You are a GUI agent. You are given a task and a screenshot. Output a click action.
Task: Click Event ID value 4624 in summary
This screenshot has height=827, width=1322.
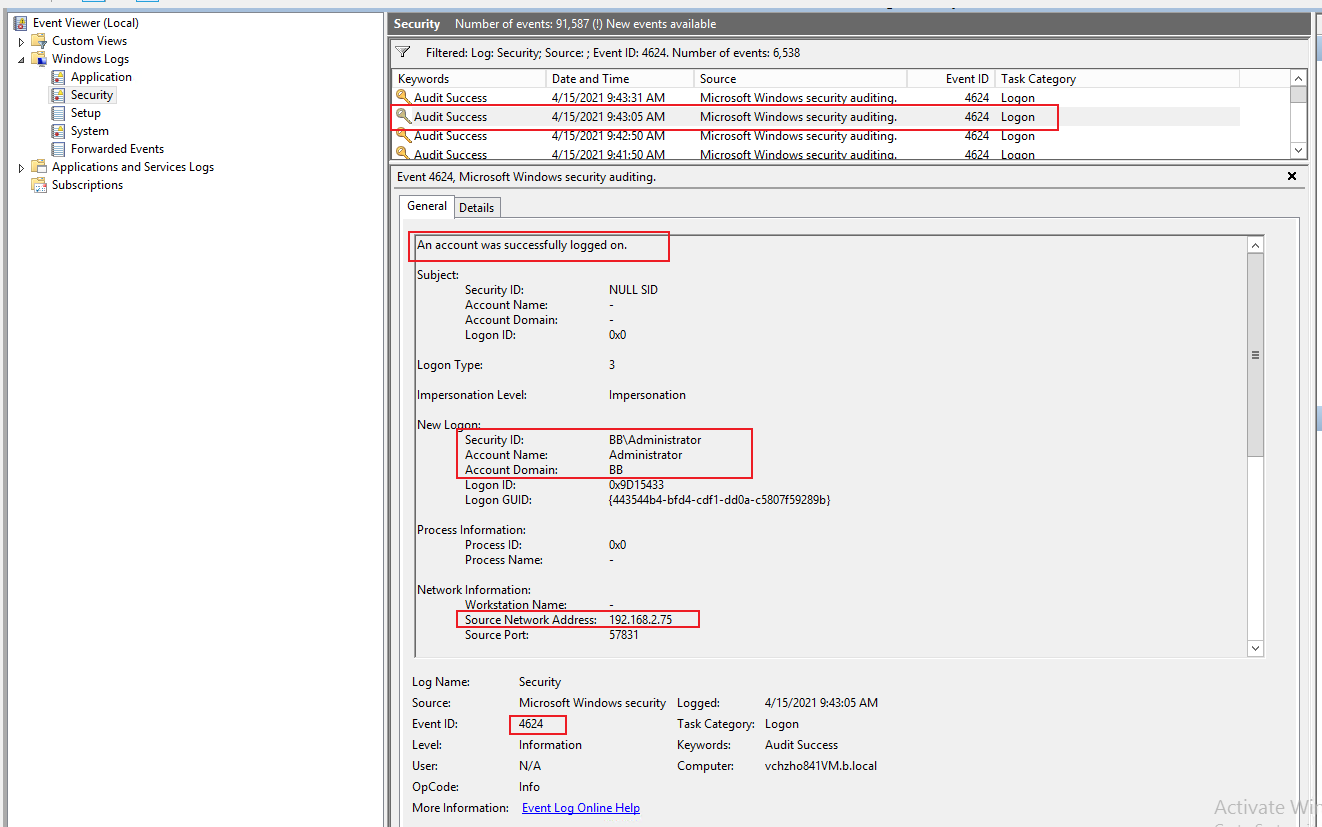tap(531, 724)
